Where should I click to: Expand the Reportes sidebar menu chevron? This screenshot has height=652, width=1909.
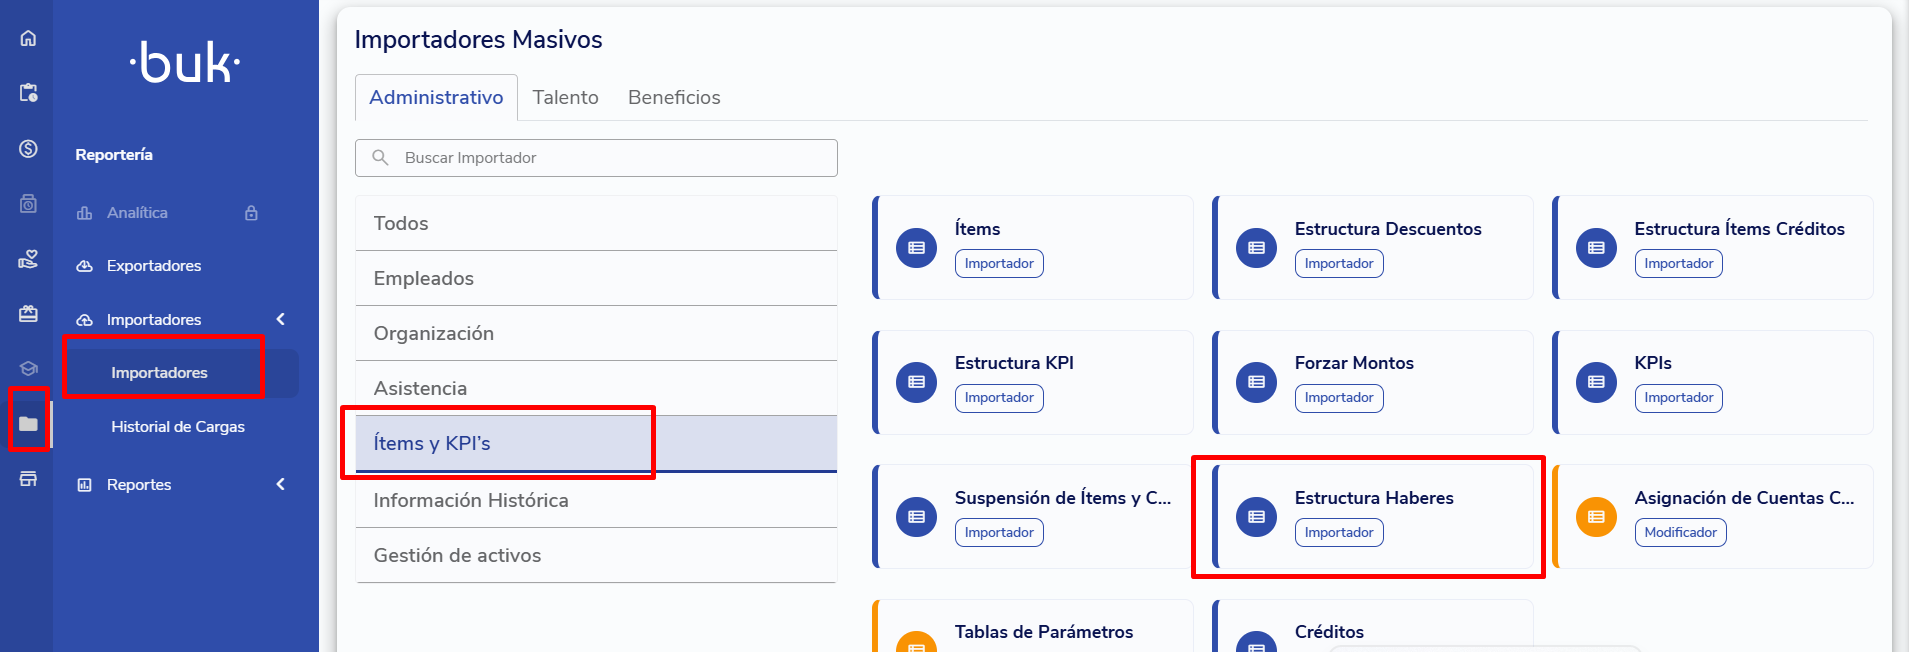tap(281, 484)
